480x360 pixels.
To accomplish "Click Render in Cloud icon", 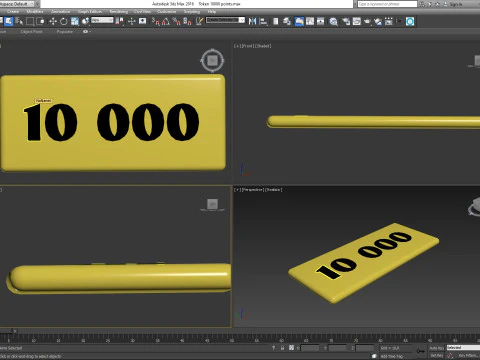I will (x=378, y=21).
